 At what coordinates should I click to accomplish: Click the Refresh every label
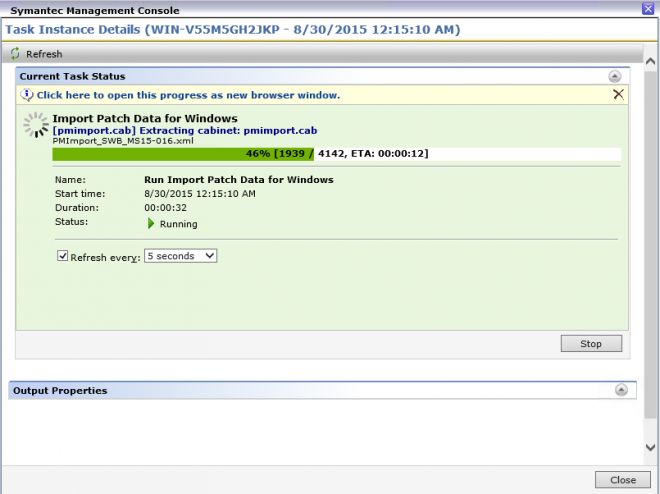(x=105, y=258)
